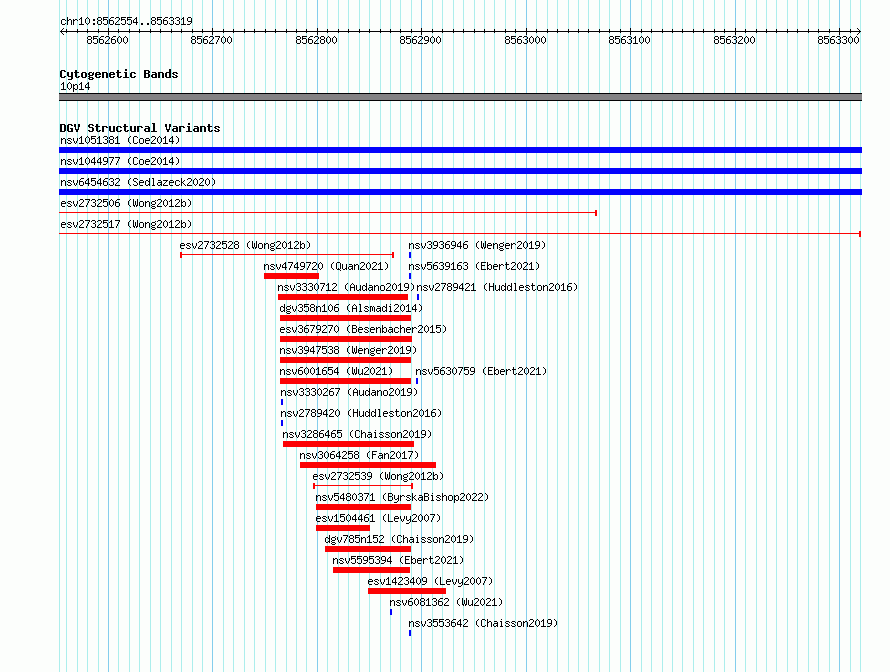Click the Cytogenetic Bands track title
The image size is (890, 672).
click(119, 74)
